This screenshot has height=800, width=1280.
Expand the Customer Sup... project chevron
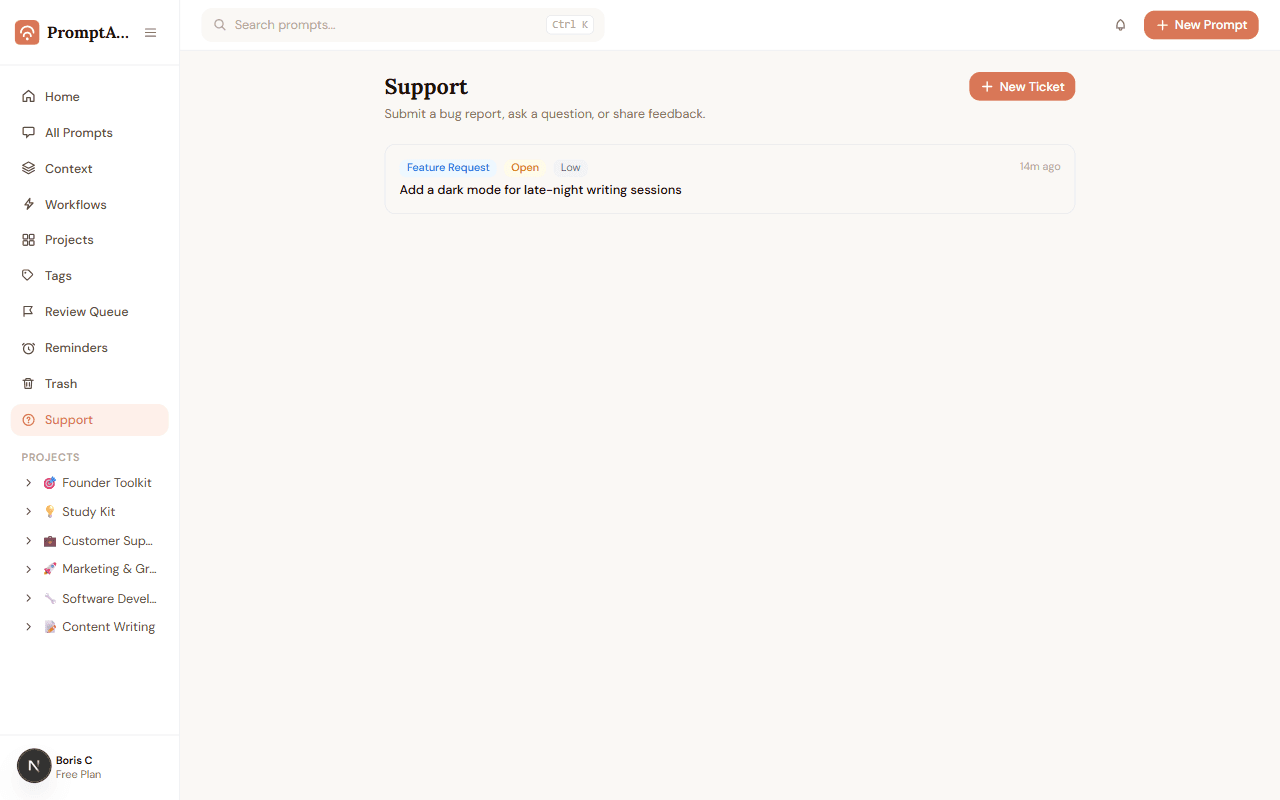(x=28, y=541)
